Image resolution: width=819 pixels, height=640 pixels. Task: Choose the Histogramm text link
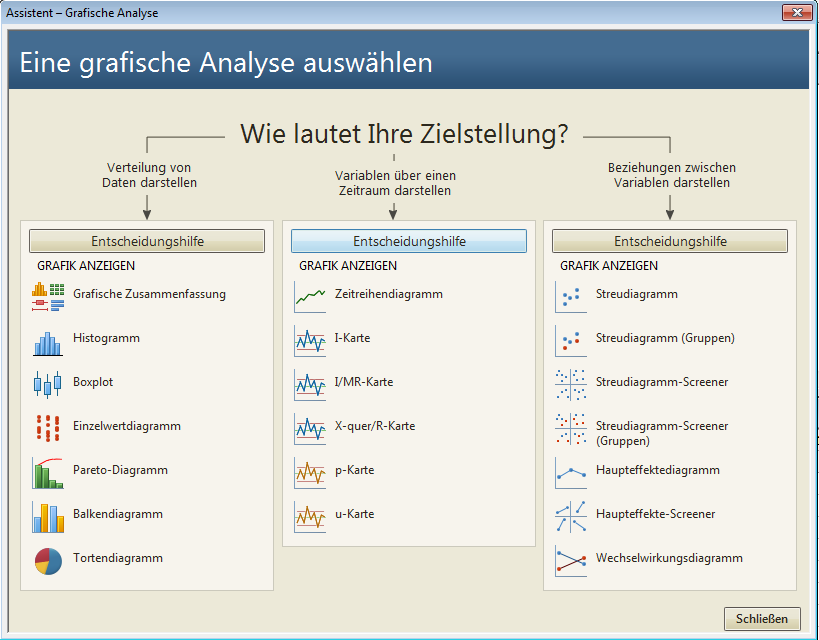click(x=107, y=338)
